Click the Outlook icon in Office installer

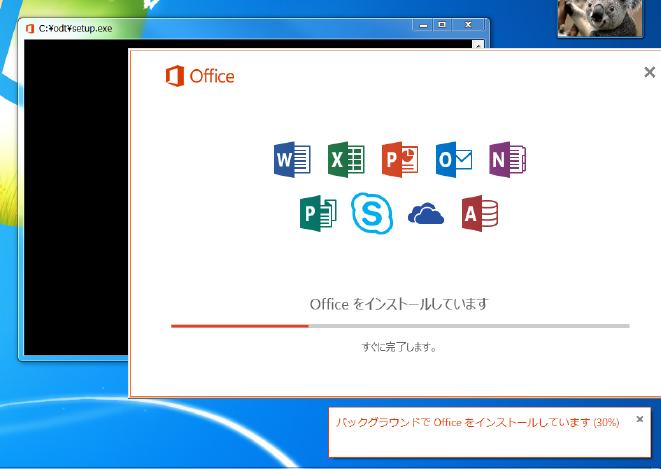[454, 160]
